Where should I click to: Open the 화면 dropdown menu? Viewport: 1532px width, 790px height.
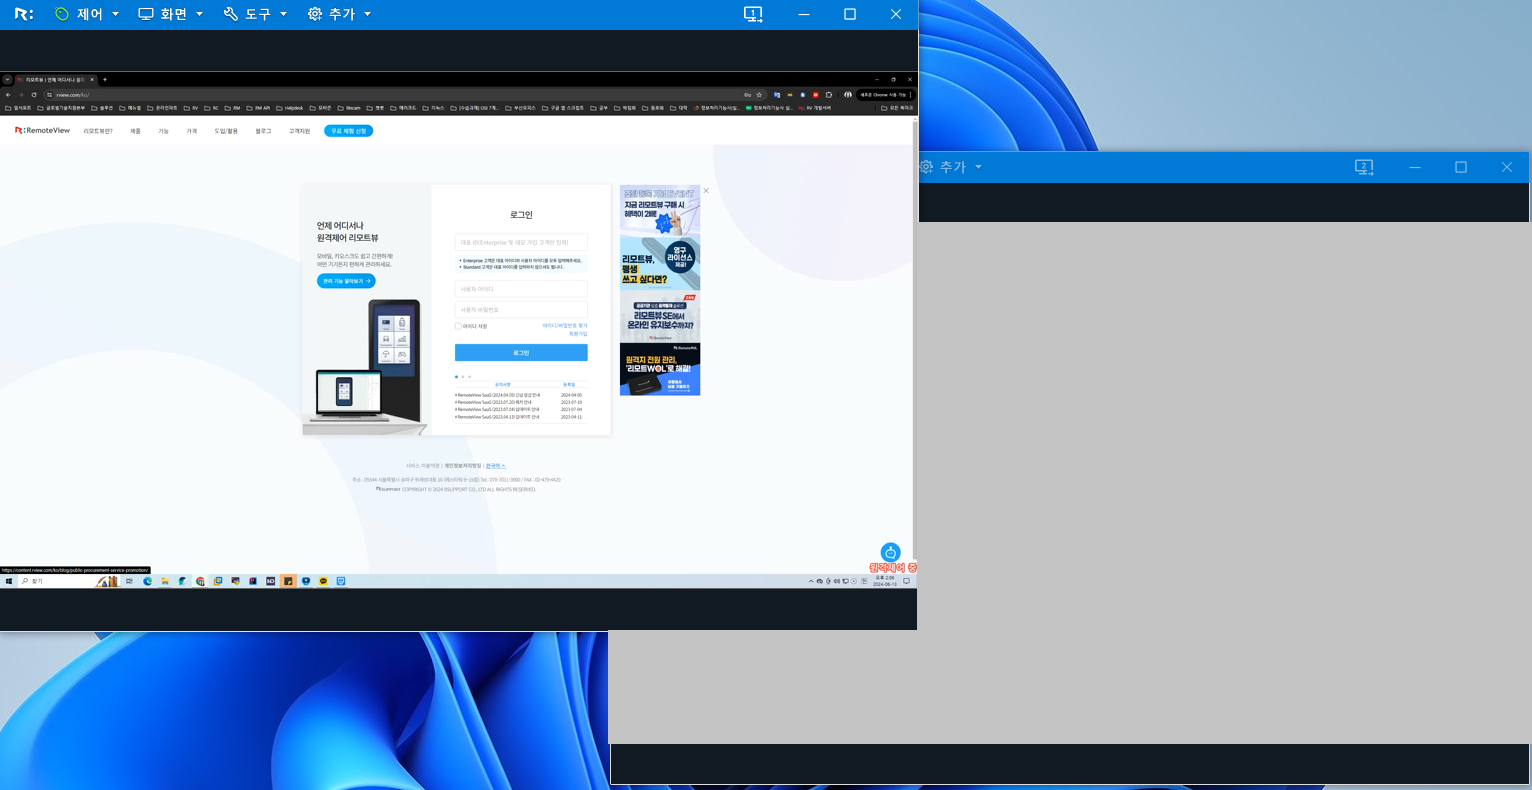click(171, 14)
